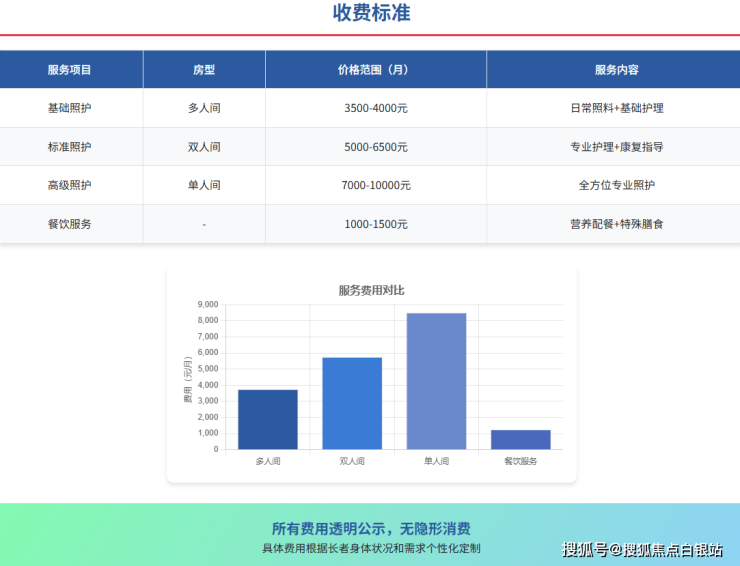Click the 所有费用透明公示 banner text
The image size is (740, 566).
(371, 529)
